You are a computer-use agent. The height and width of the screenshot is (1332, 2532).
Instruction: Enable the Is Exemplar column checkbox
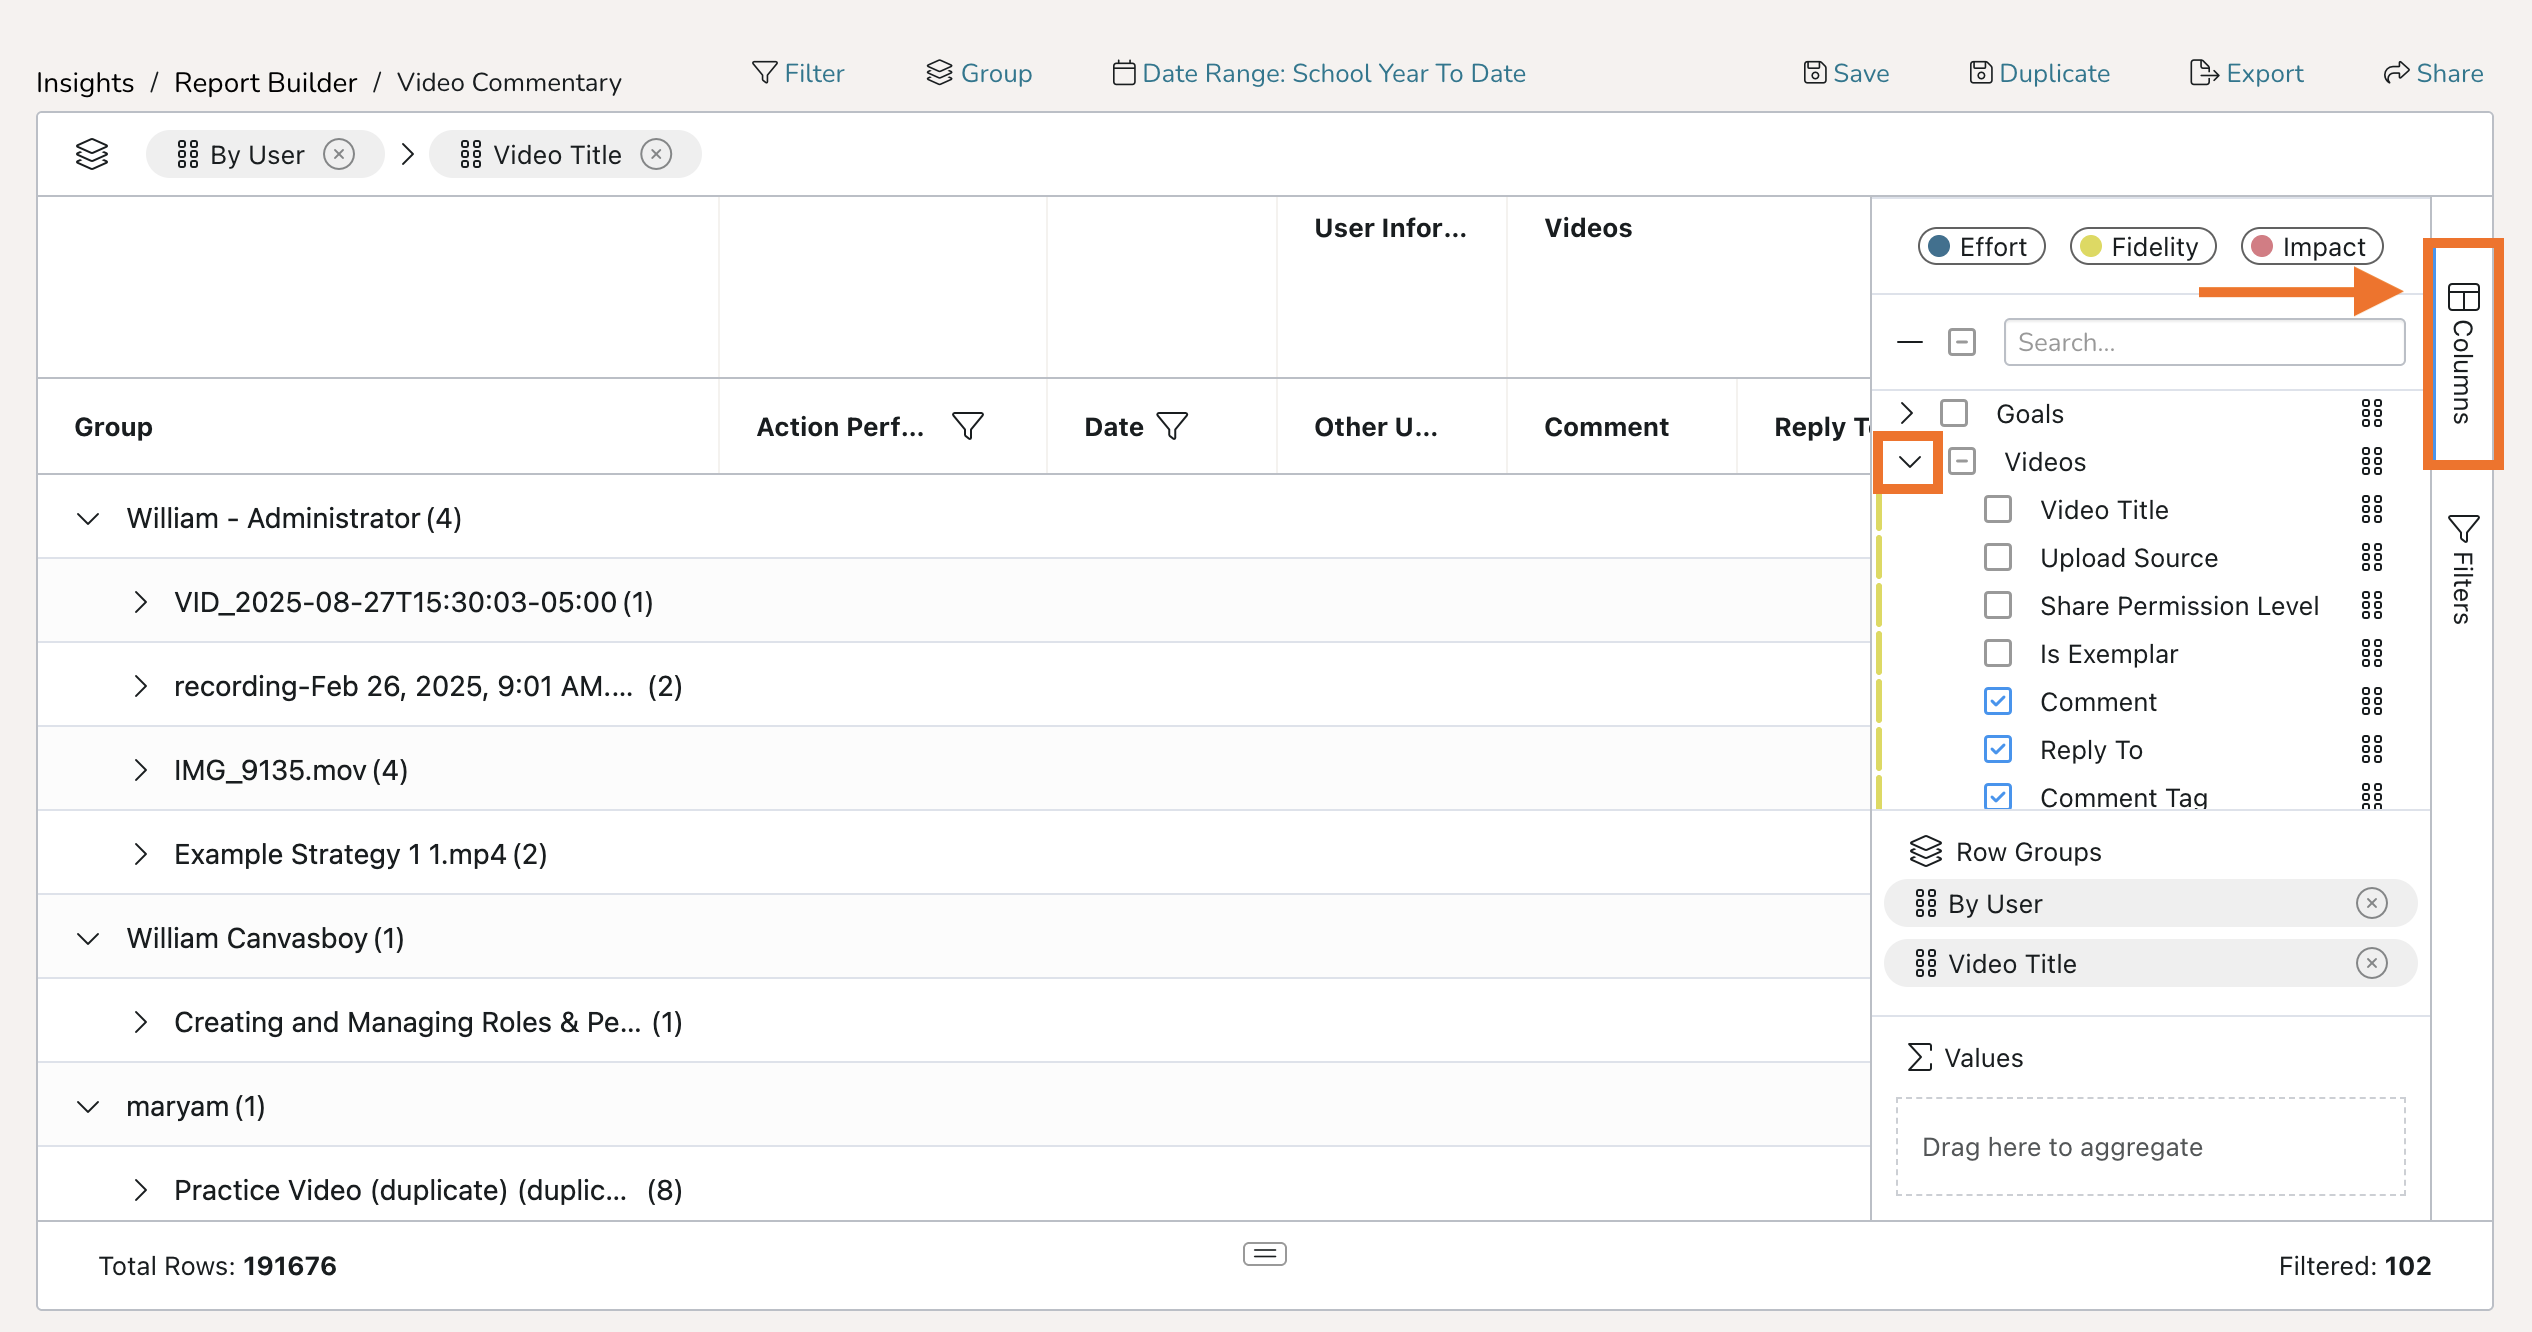[x=1998, y=653]
